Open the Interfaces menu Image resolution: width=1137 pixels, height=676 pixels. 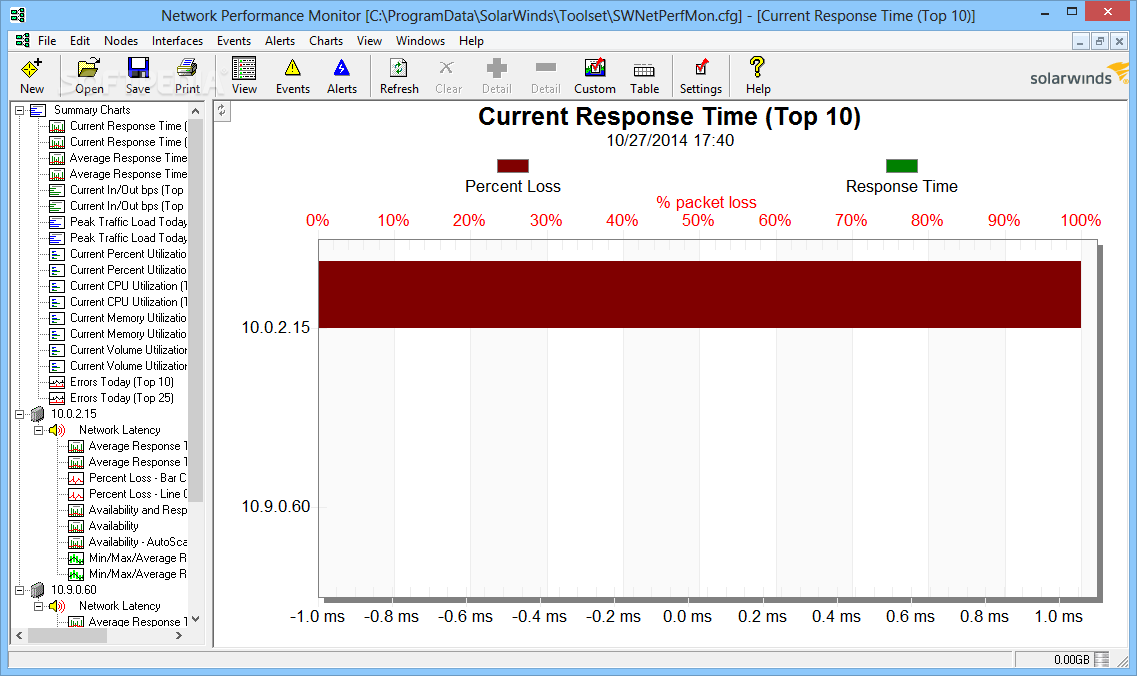click(x=178, y=41)
